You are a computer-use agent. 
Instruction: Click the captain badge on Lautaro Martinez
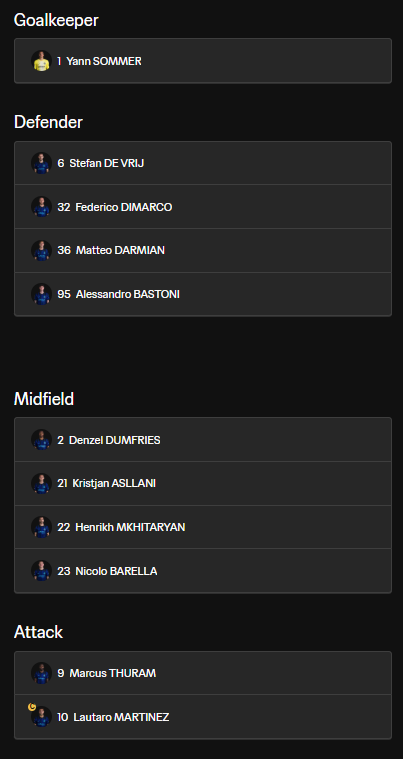click(x=32, y=707)
